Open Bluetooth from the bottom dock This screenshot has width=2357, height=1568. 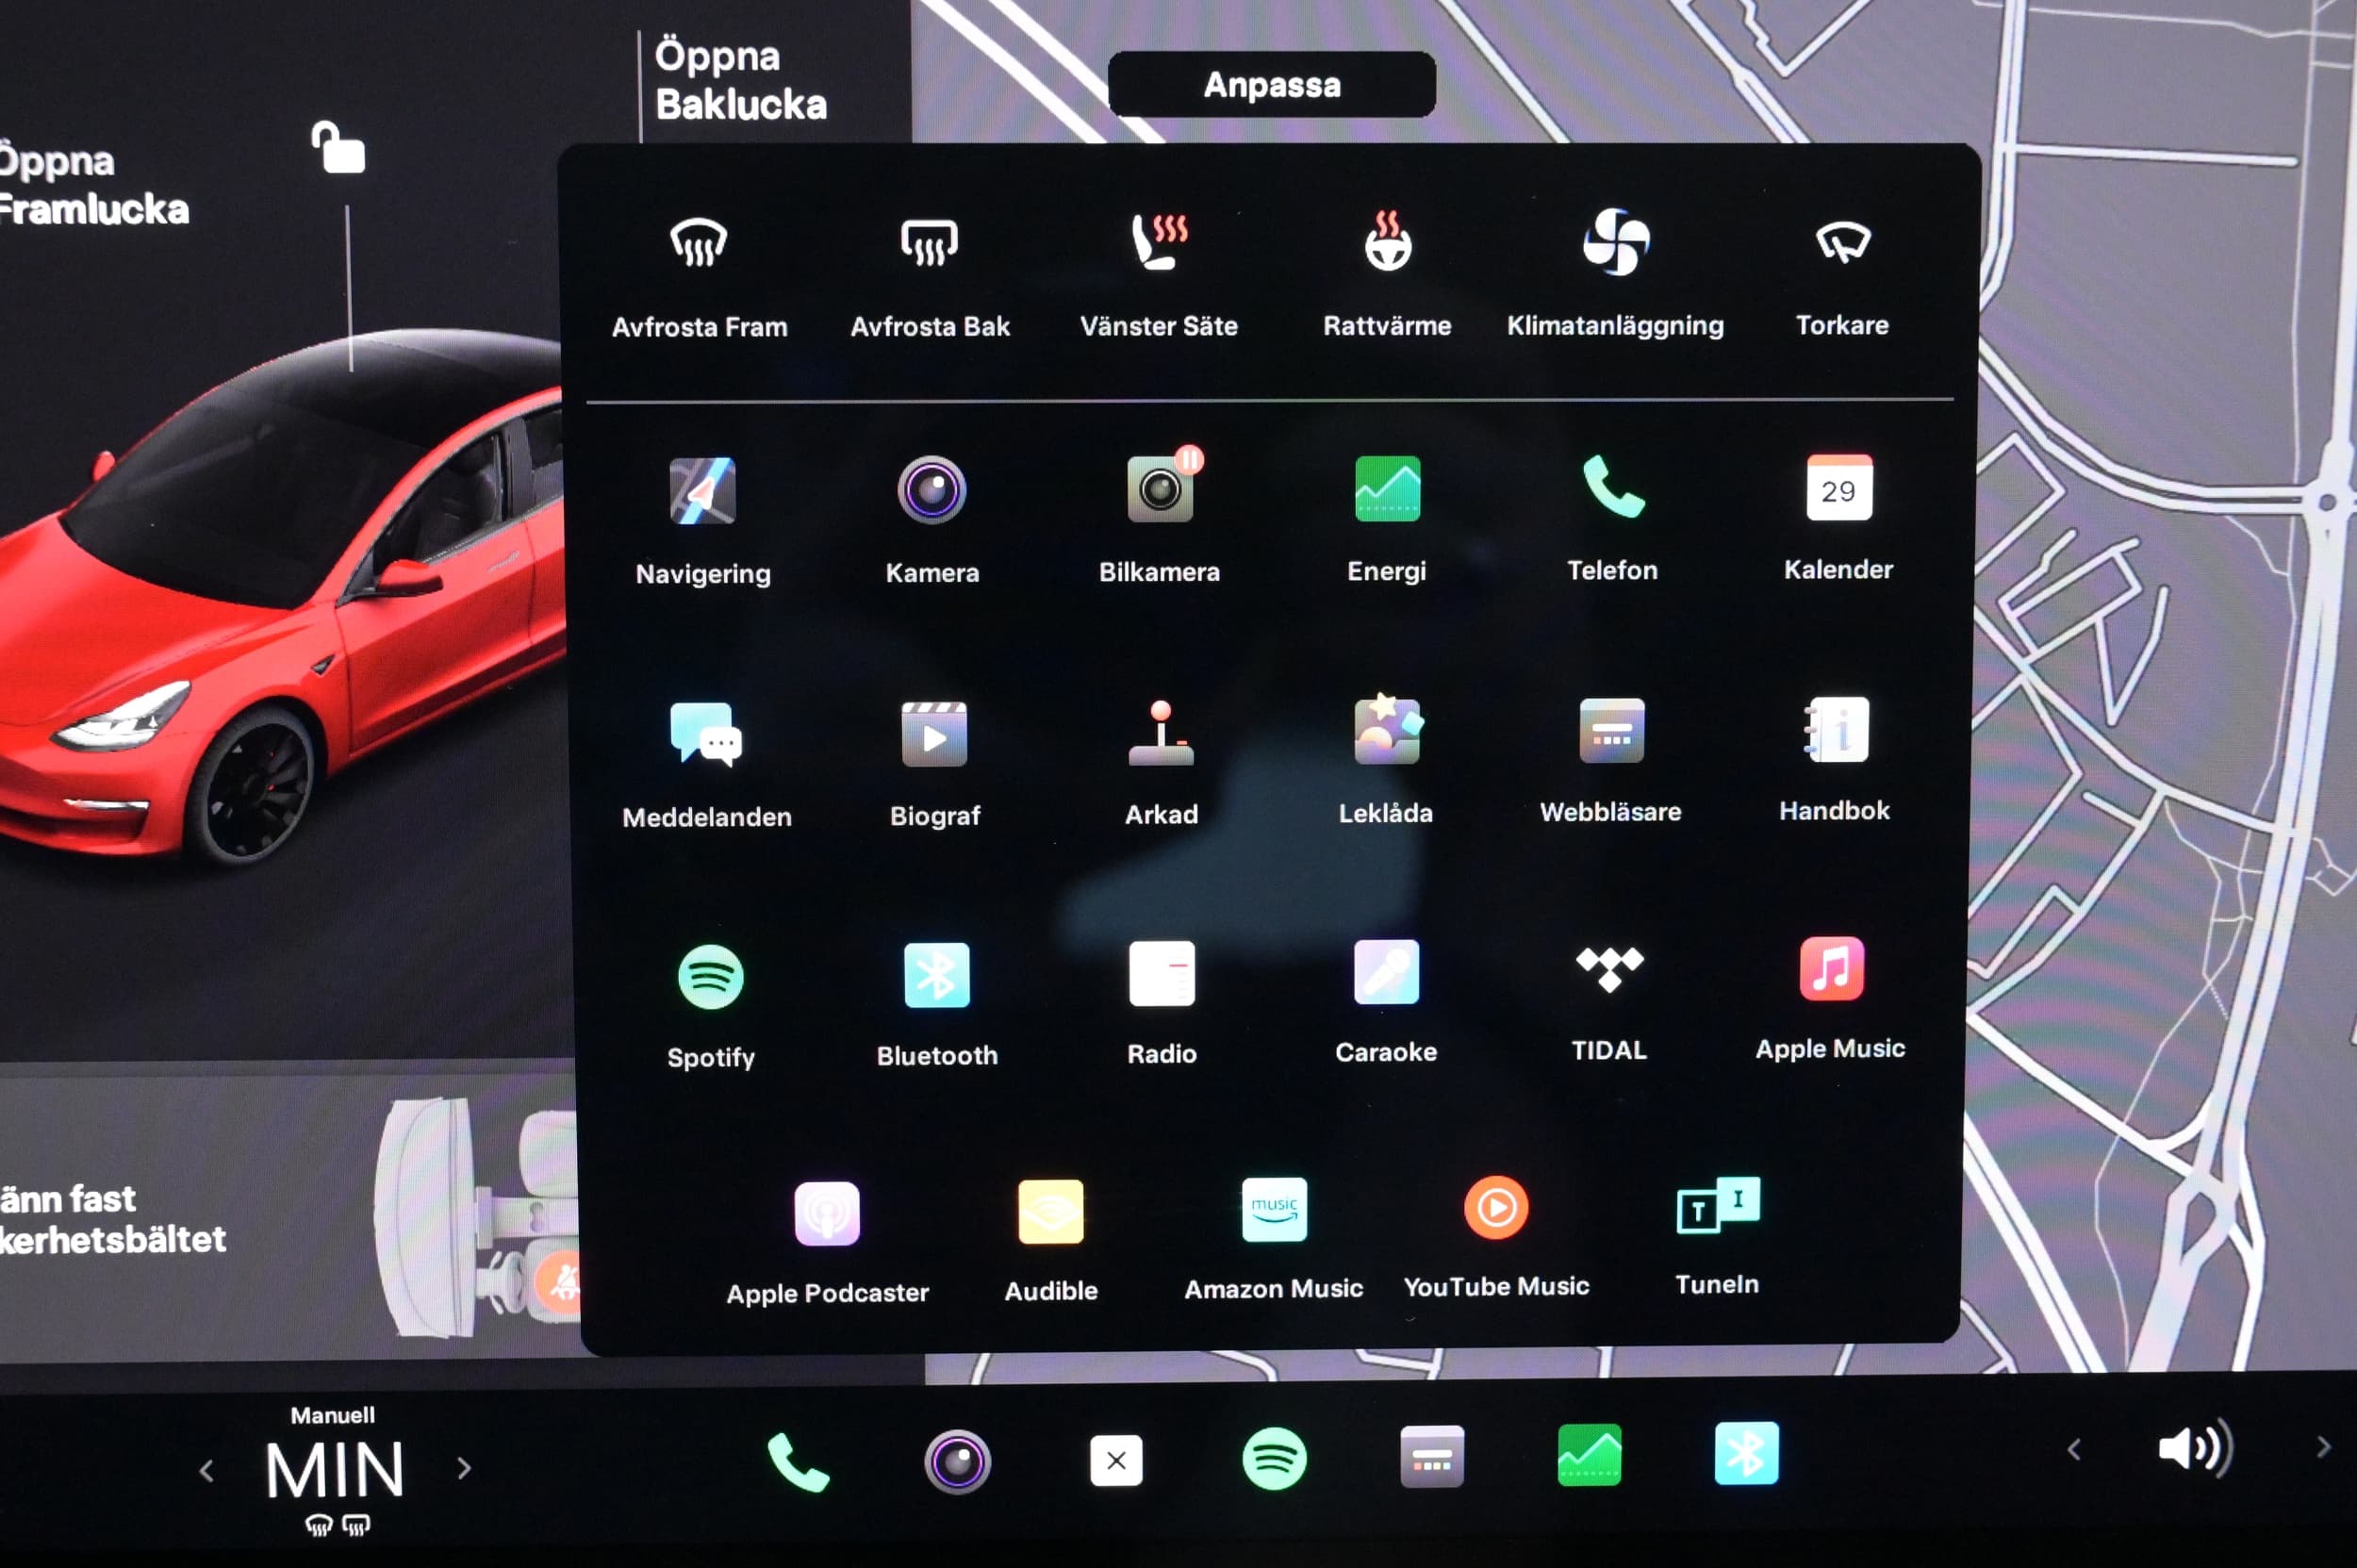(x=1746, y=1453)
